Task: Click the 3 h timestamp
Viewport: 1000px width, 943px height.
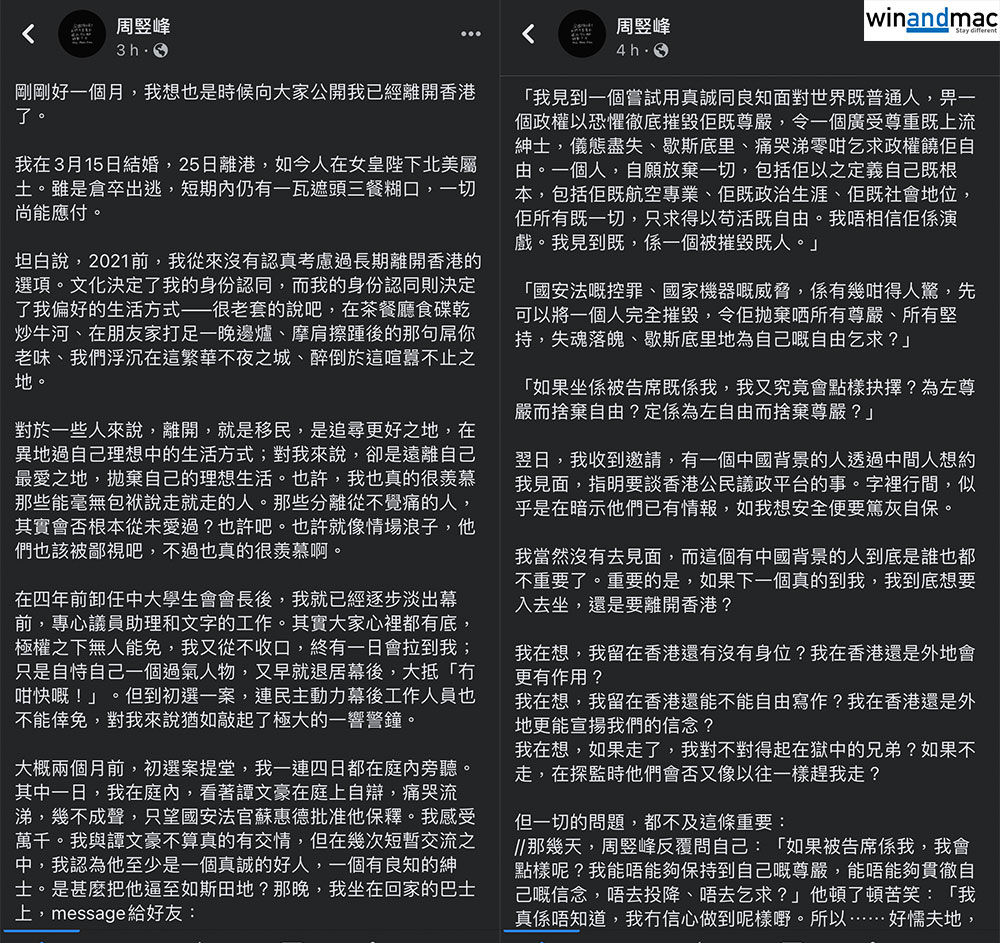Action: (126, 50)
